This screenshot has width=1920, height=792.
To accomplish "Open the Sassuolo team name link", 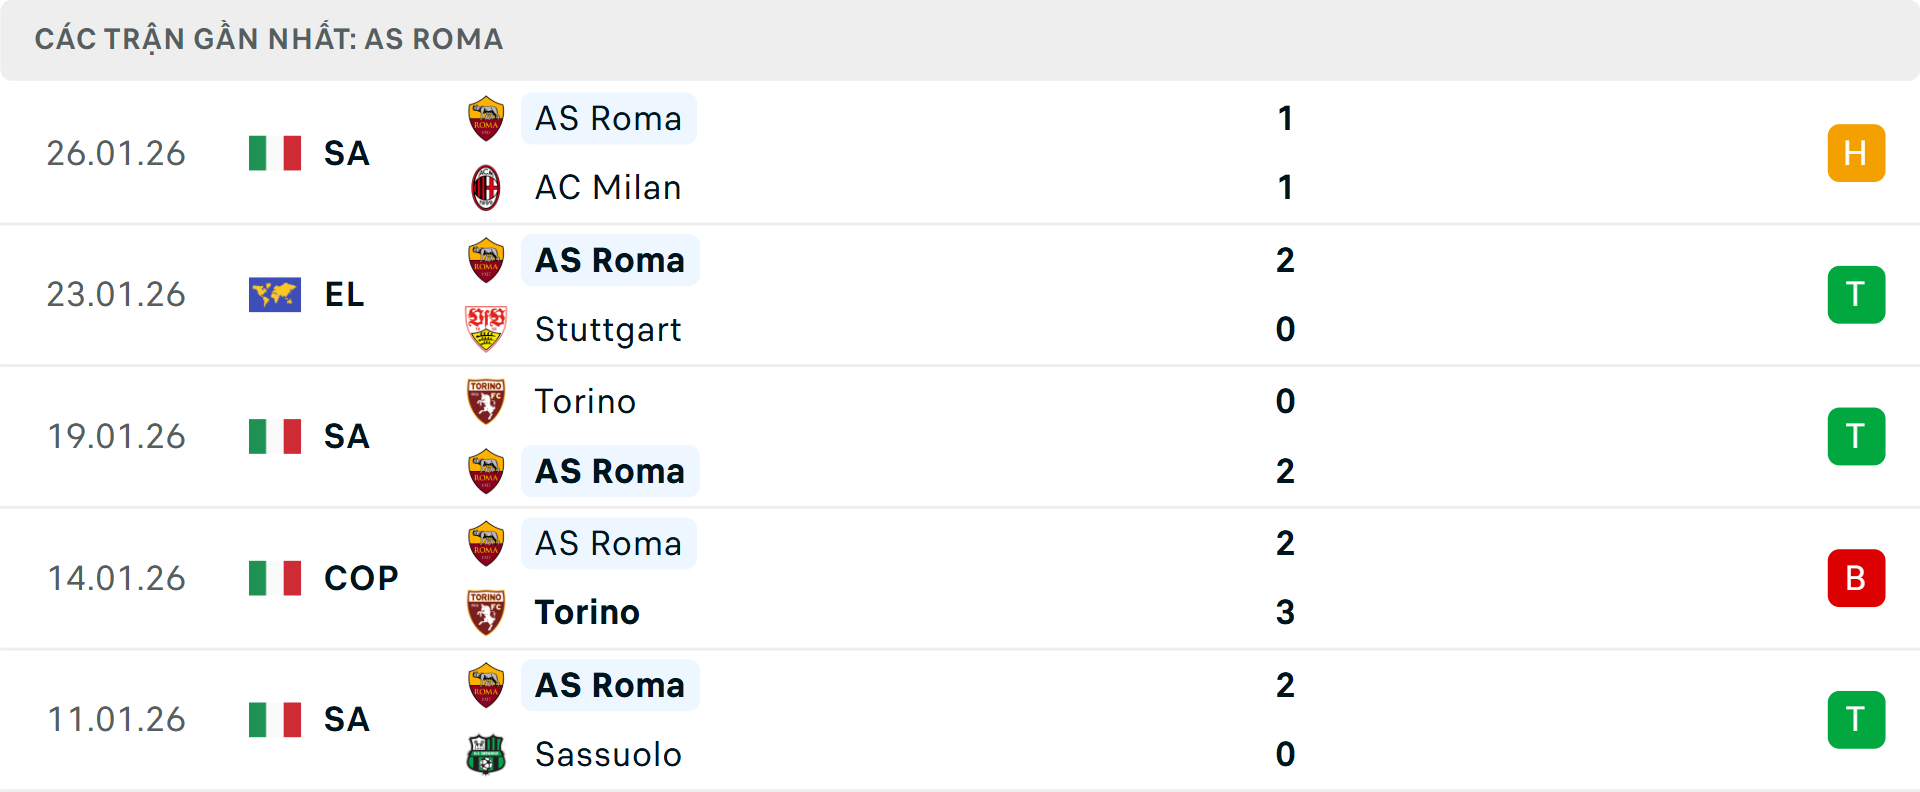I will click(x=608, y=755).
